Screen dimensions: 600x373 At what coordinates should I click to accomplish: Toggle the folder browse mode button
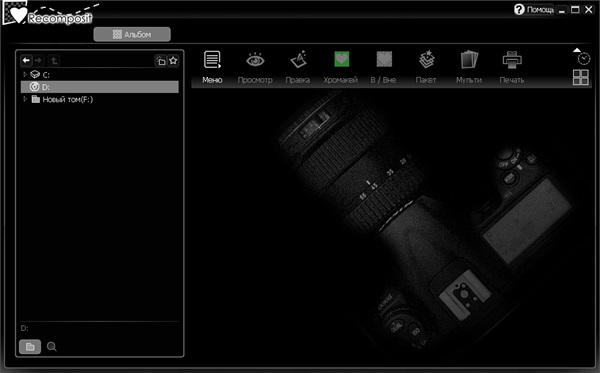point(30,347)
